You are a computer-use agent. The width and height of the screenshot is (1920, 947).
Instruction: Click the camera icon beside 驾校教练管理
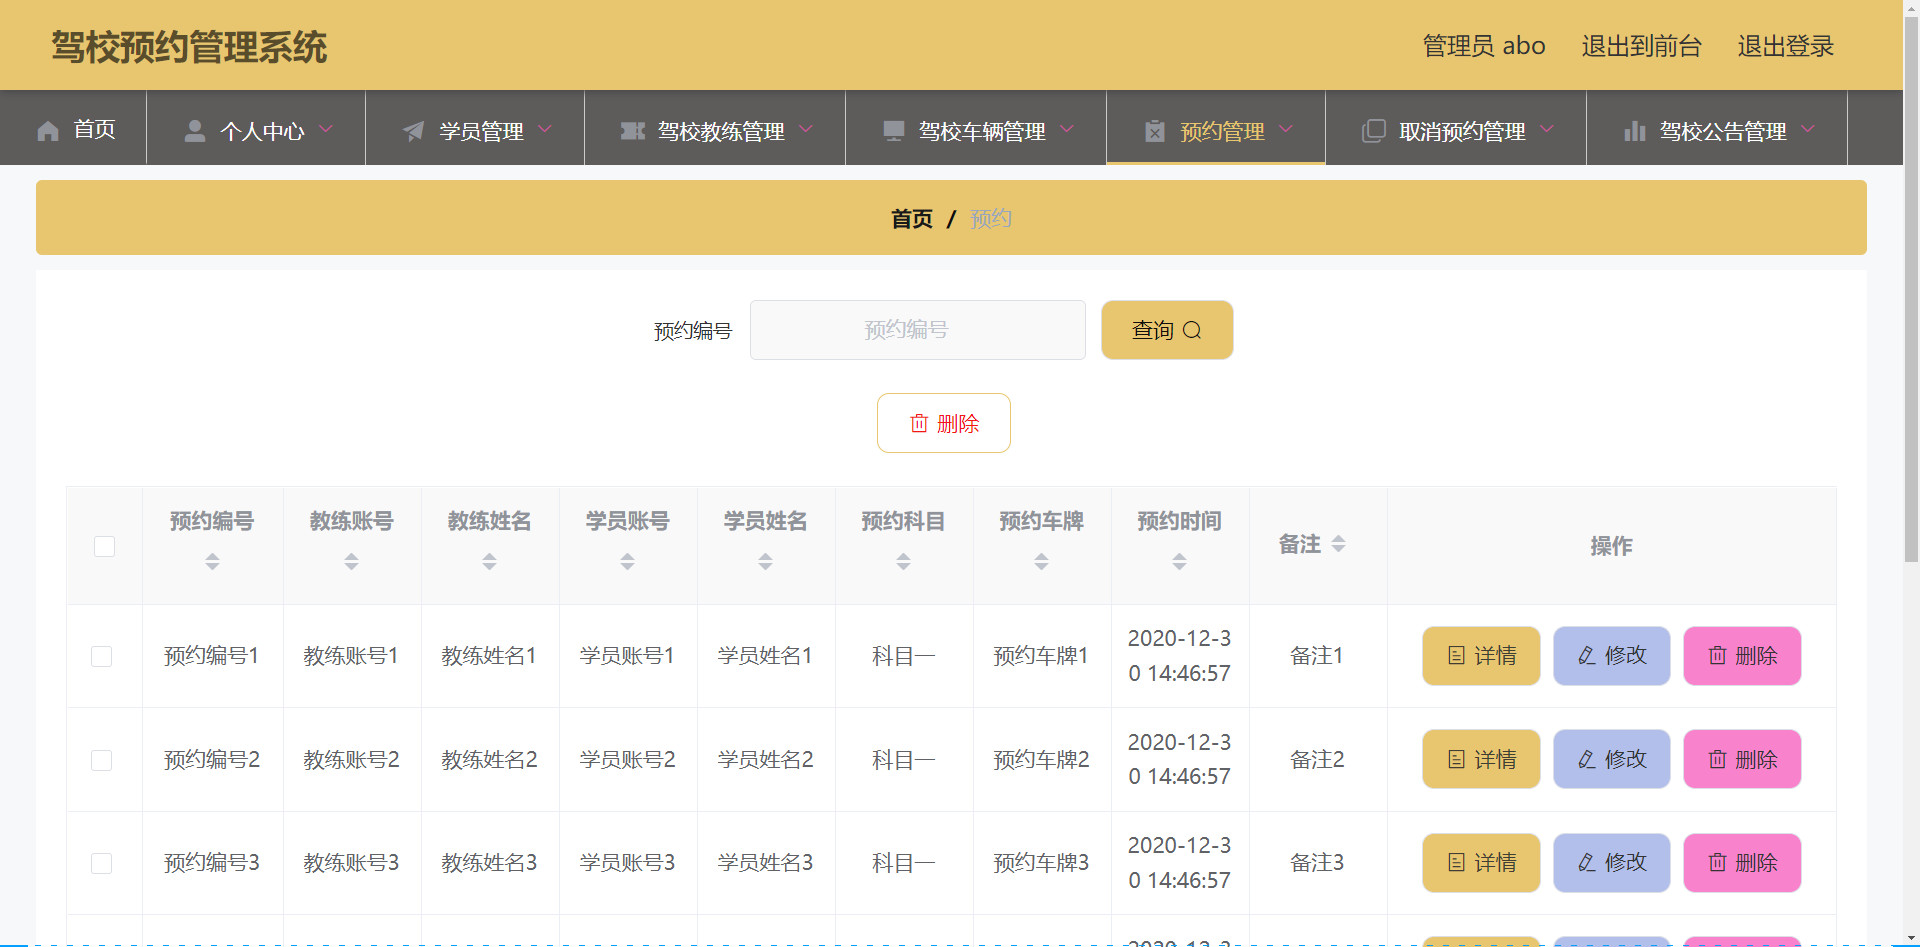(x=632, y=131)
